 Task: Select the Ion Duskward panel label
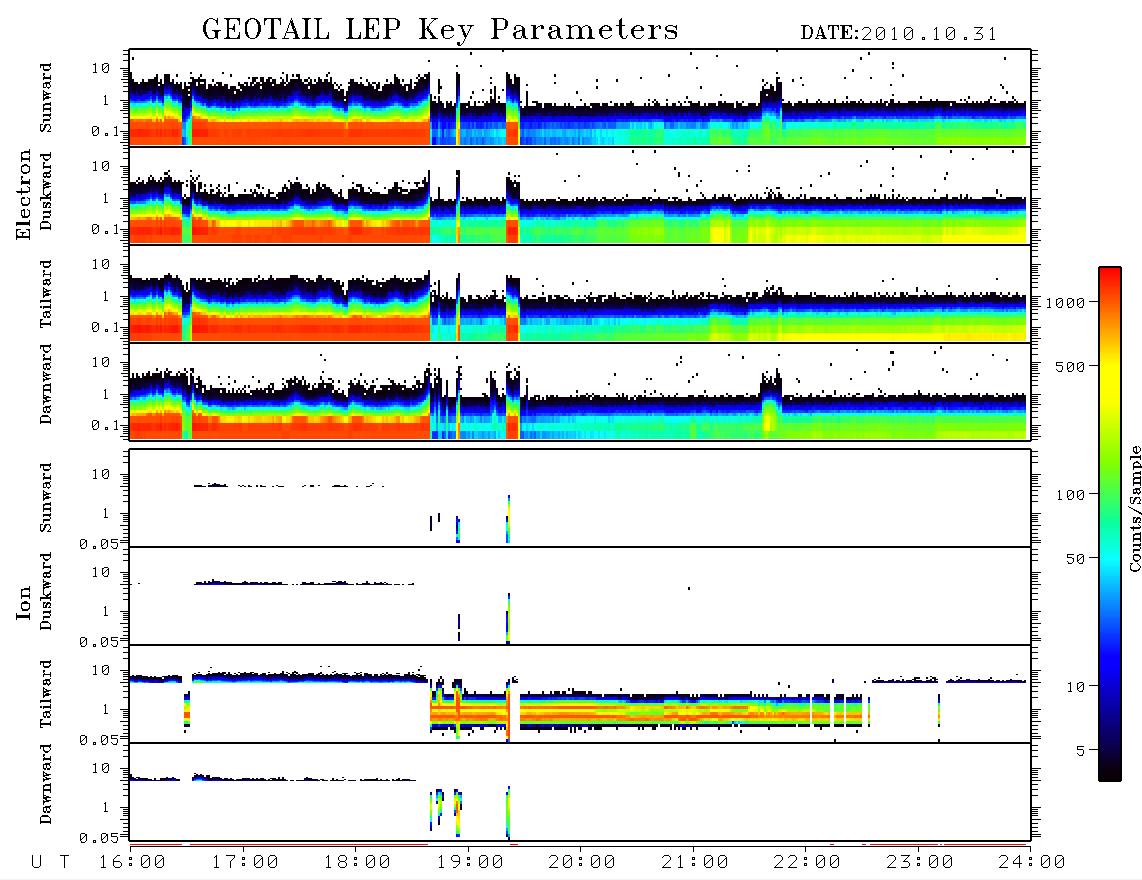[46, 591]
